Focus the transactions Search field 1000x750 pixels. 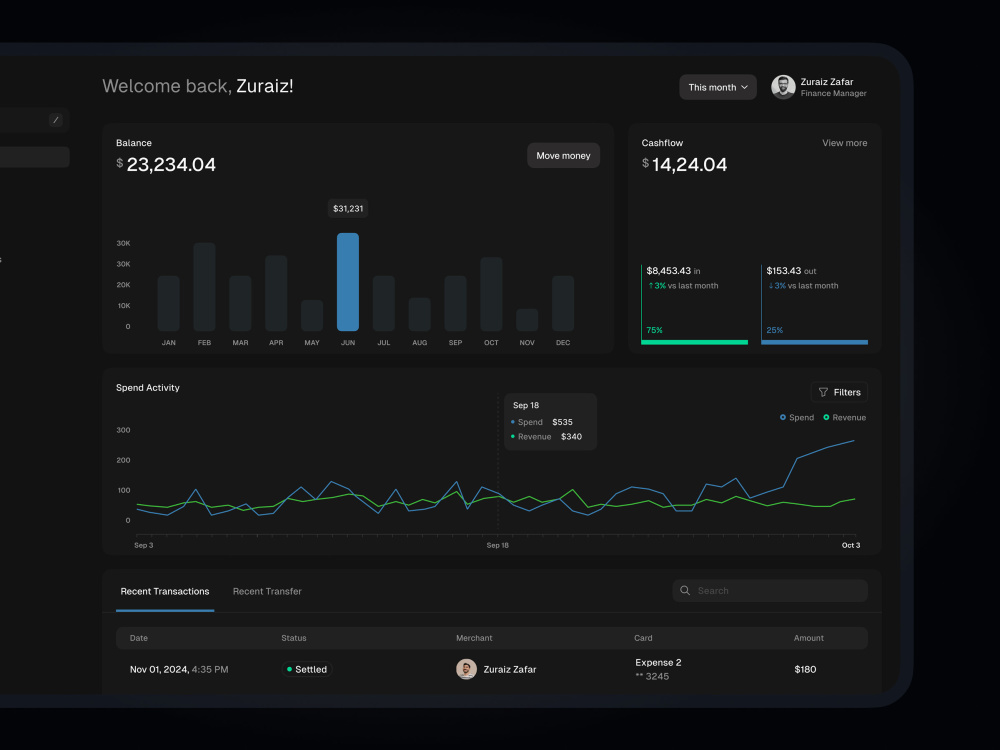[x=770, y=591]
